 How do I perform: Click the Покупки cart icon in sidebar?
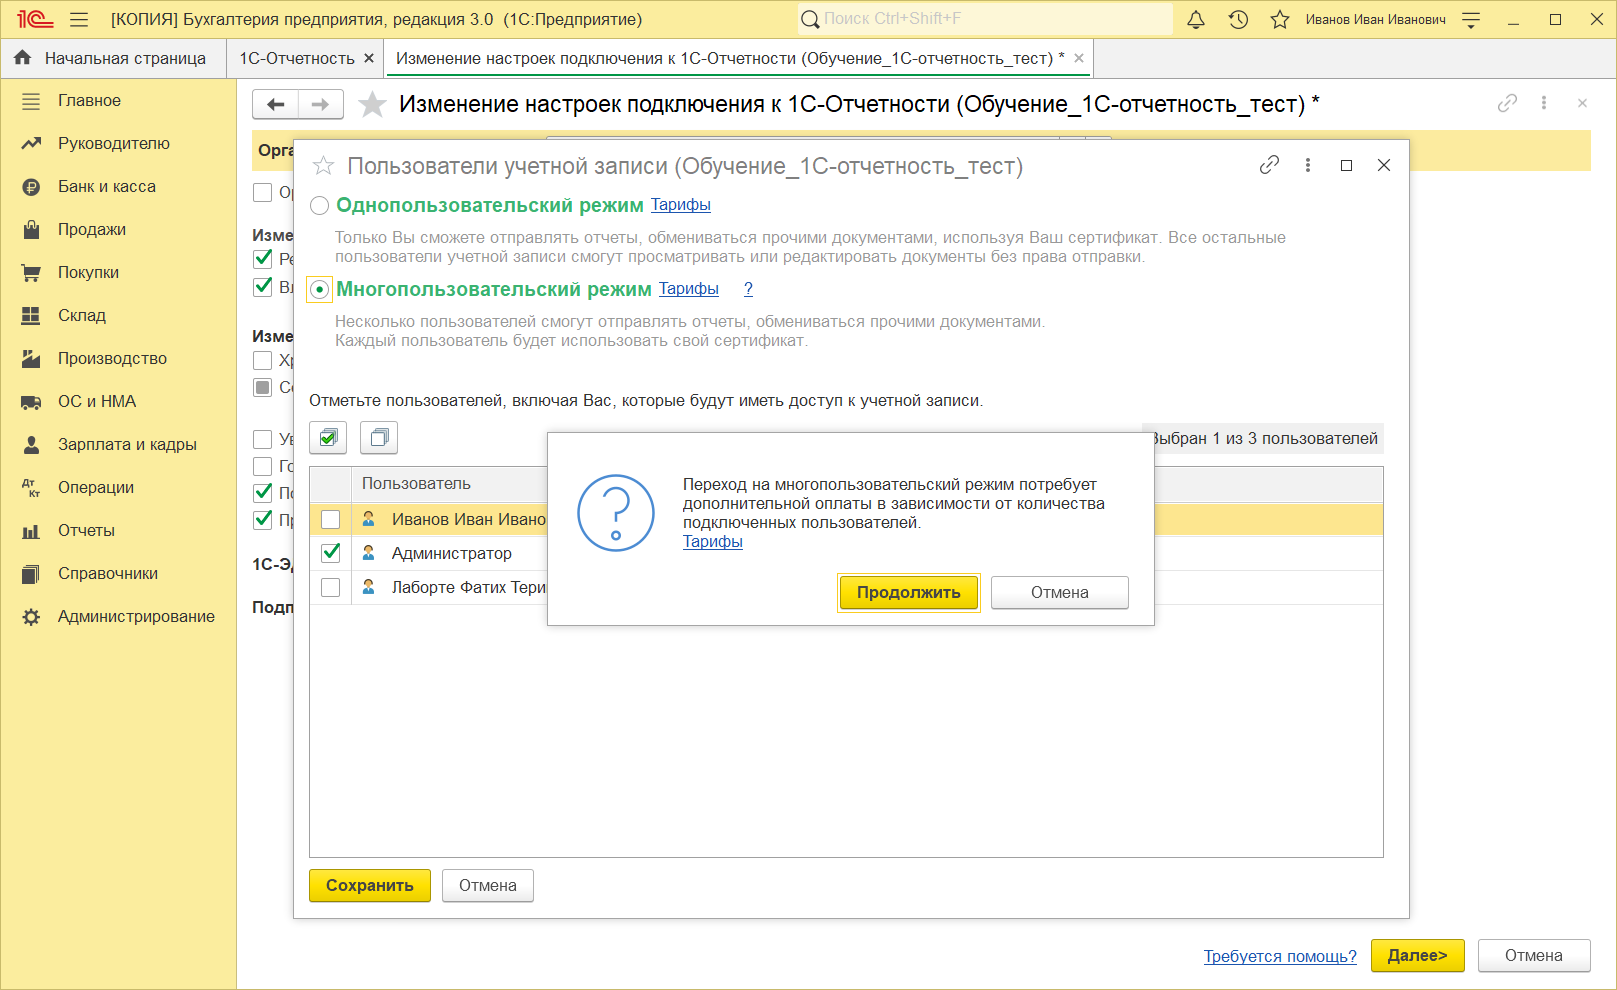[x=31, y=272]
